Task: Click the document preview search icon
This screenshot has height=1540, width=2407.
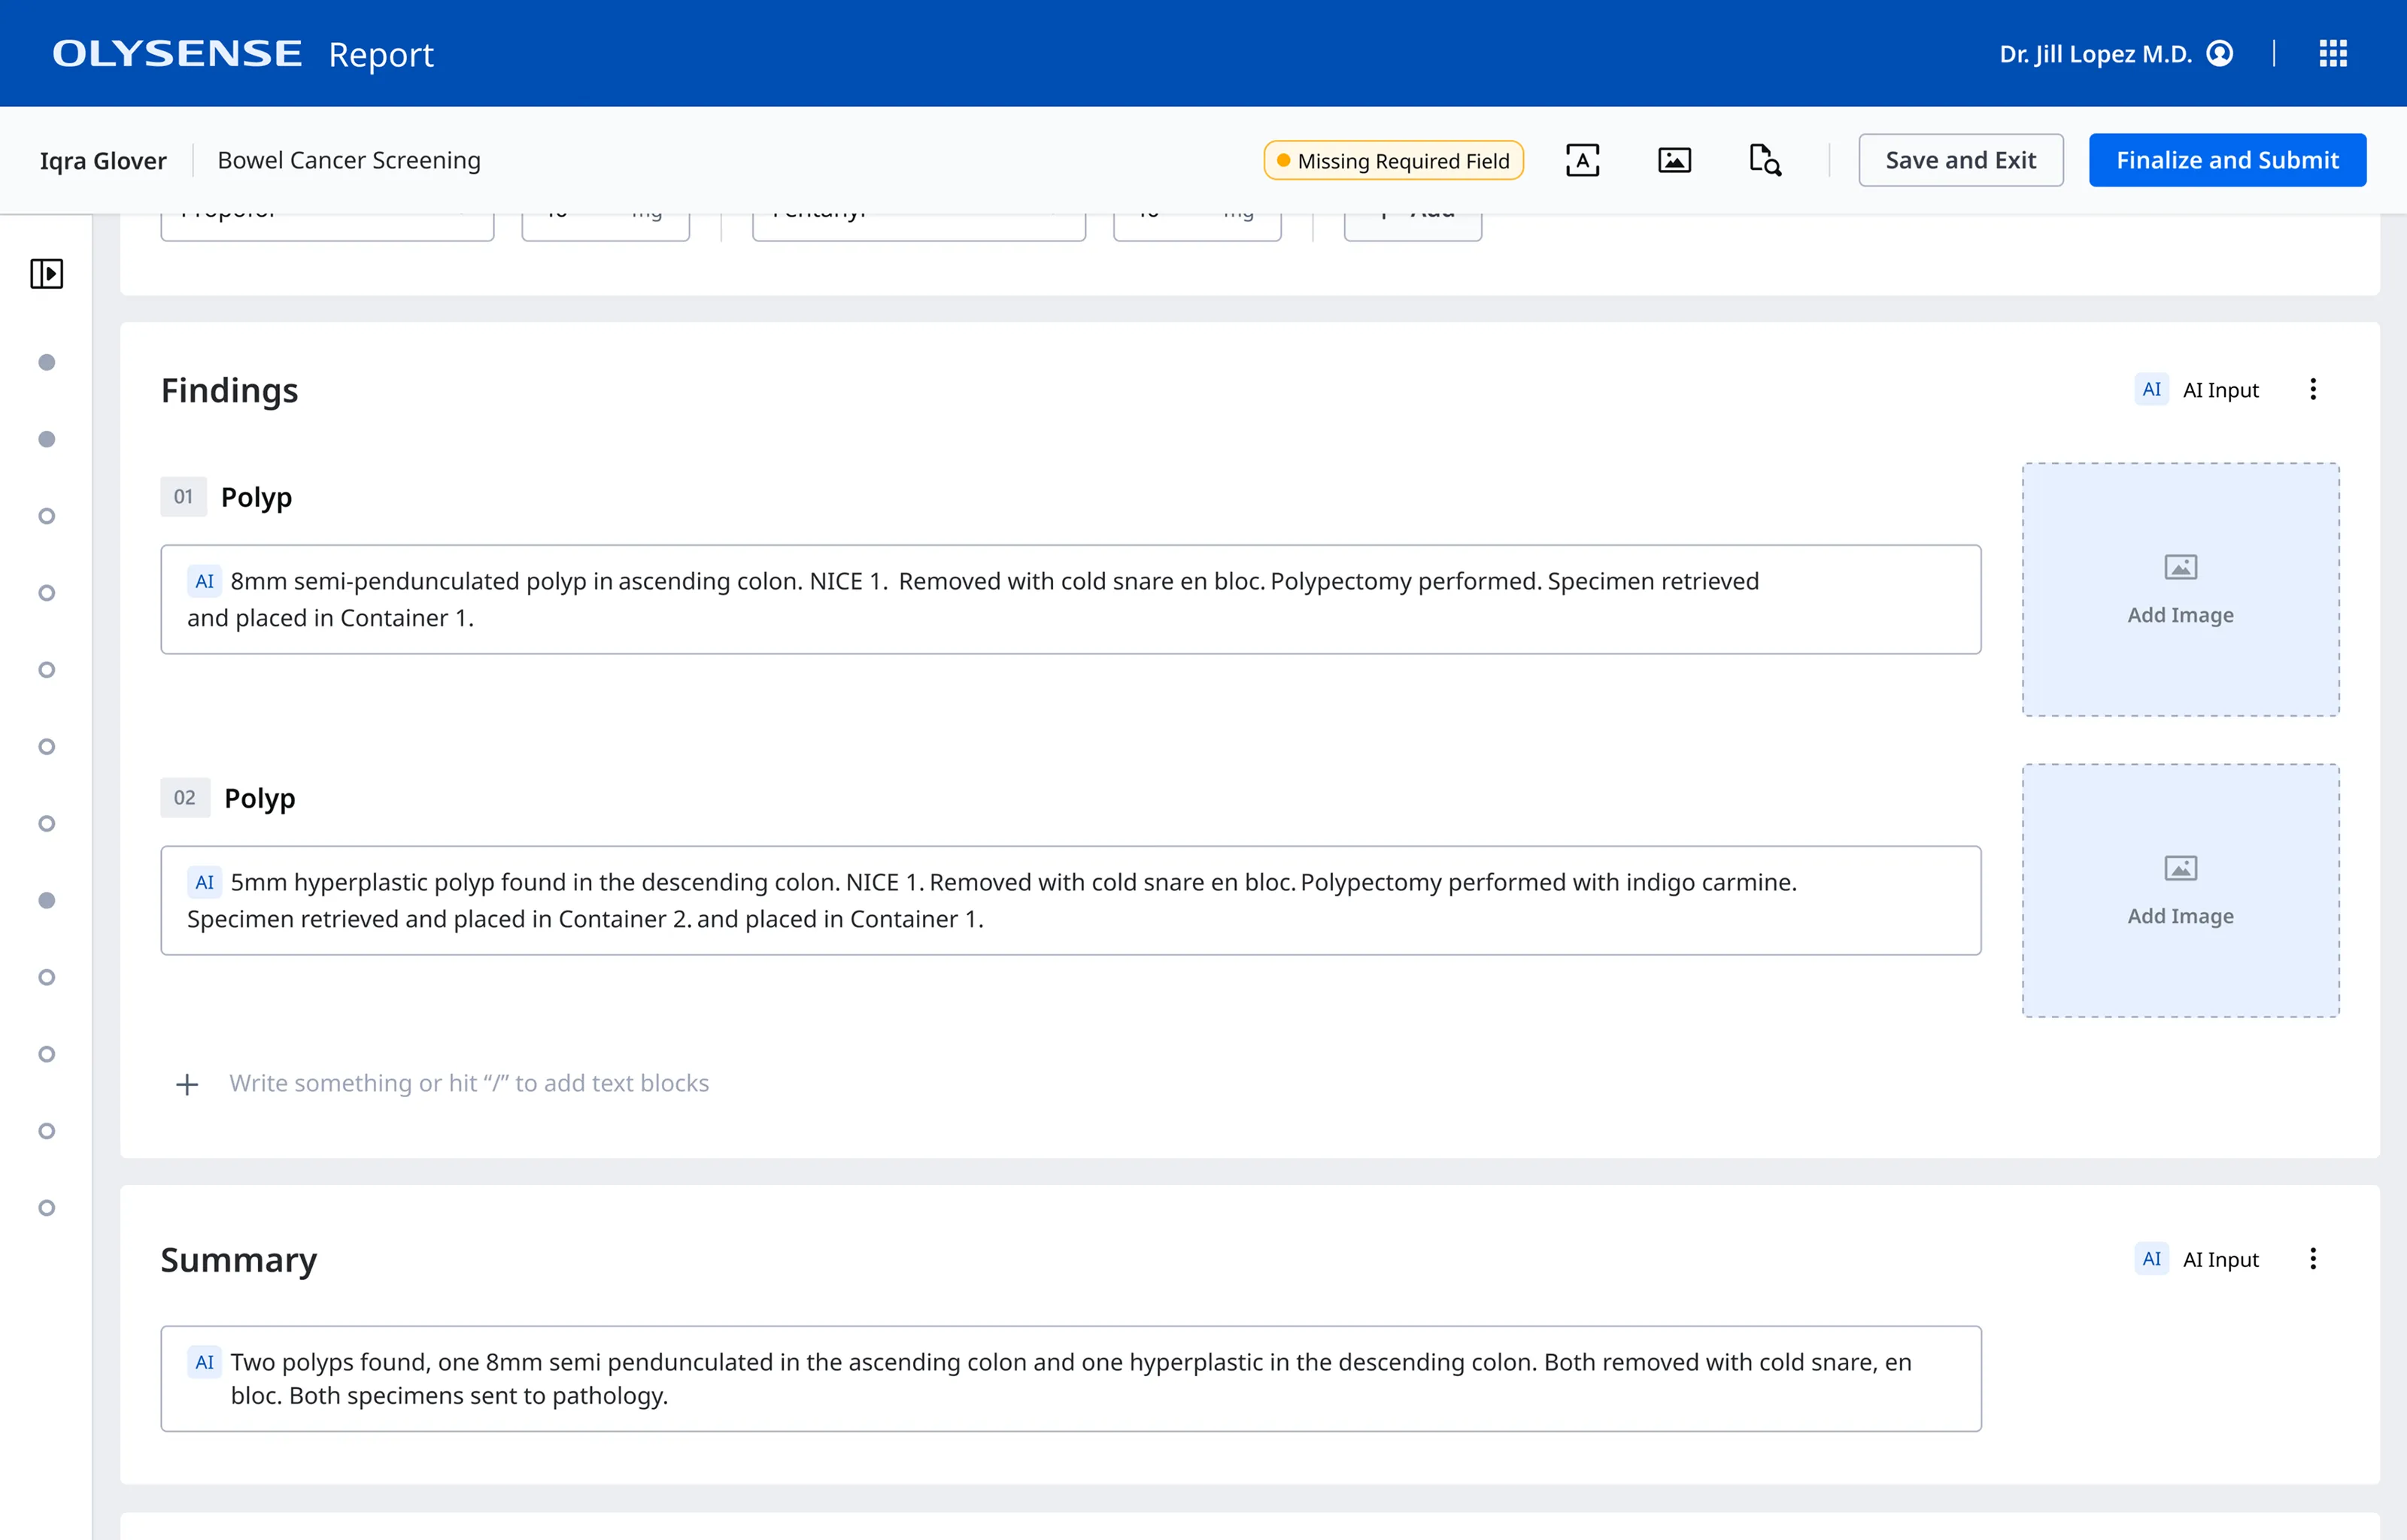Action: [x=1764, y=160]
